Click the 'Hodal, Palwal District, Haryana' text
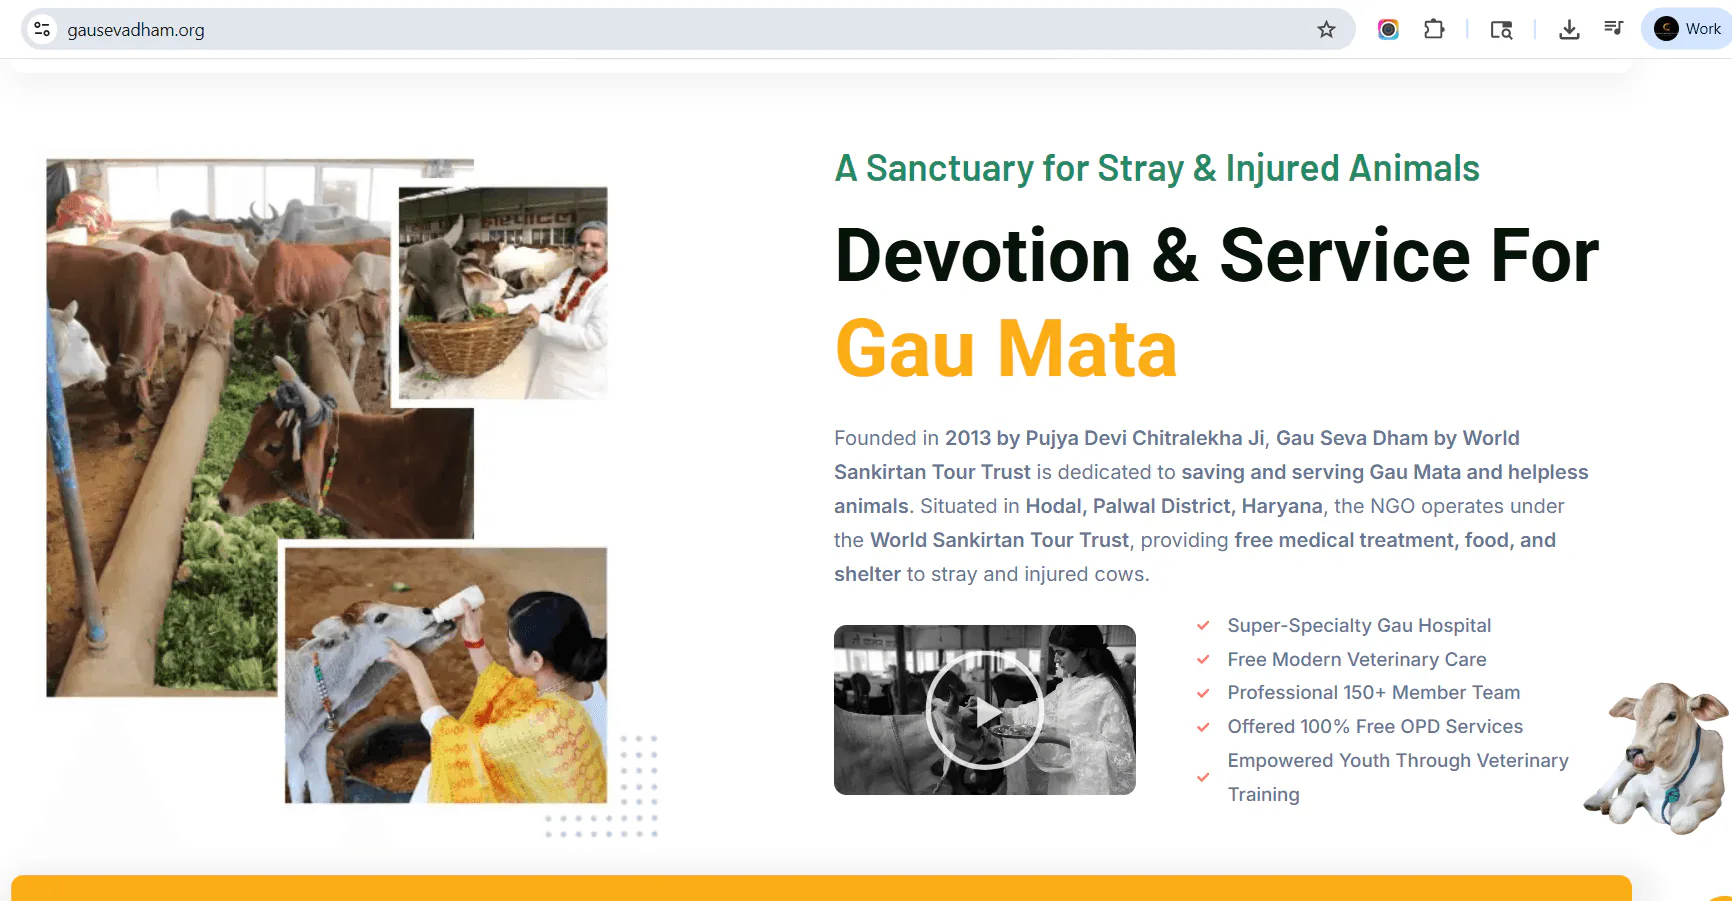 coord(1174,506)
